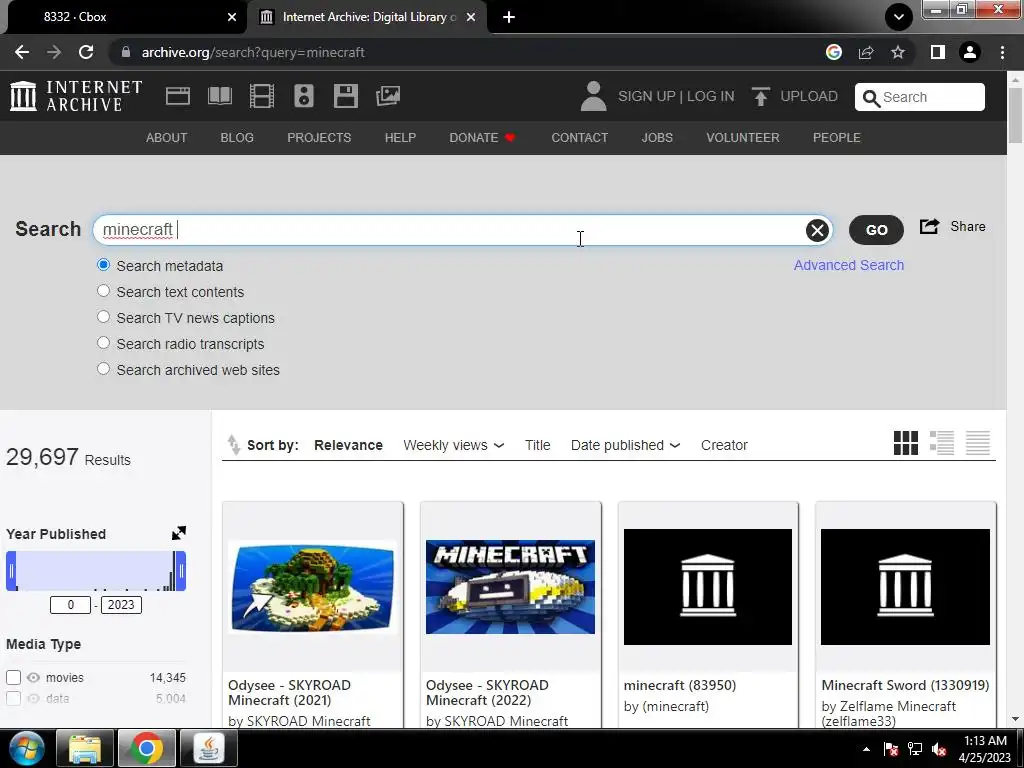This screenshot has width=1024, height=768.
Task: Open Chrome three-dot menu
Action: 1002,52
